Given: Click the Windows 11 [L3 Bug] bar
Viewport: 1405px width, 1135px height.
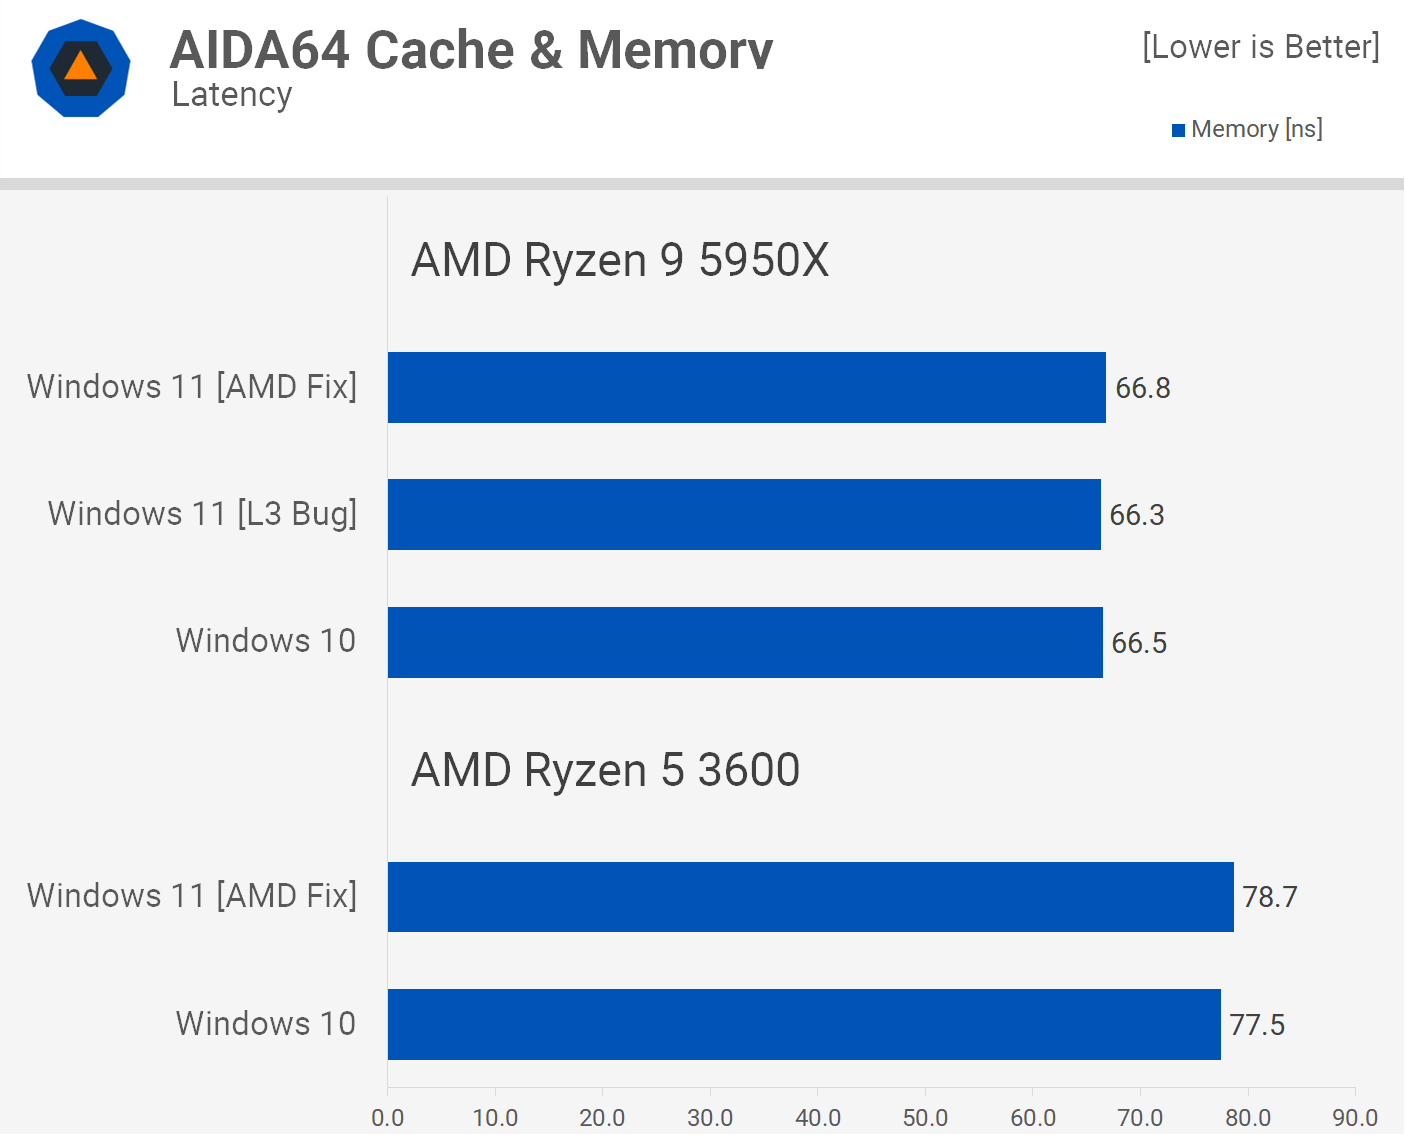Looking at the screenshot, I should tap(744, 514).
